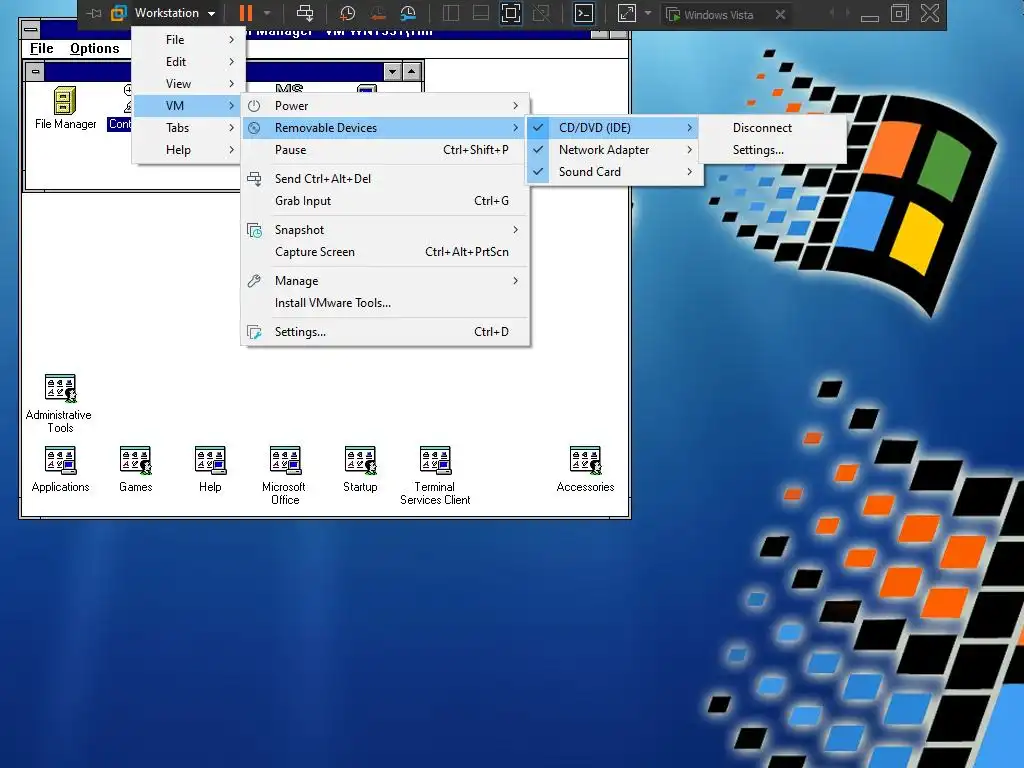This screenshot has width=1024, height=768.
Task: Expand the Network Adapter submenu arrow
Action: pos(689,150)
